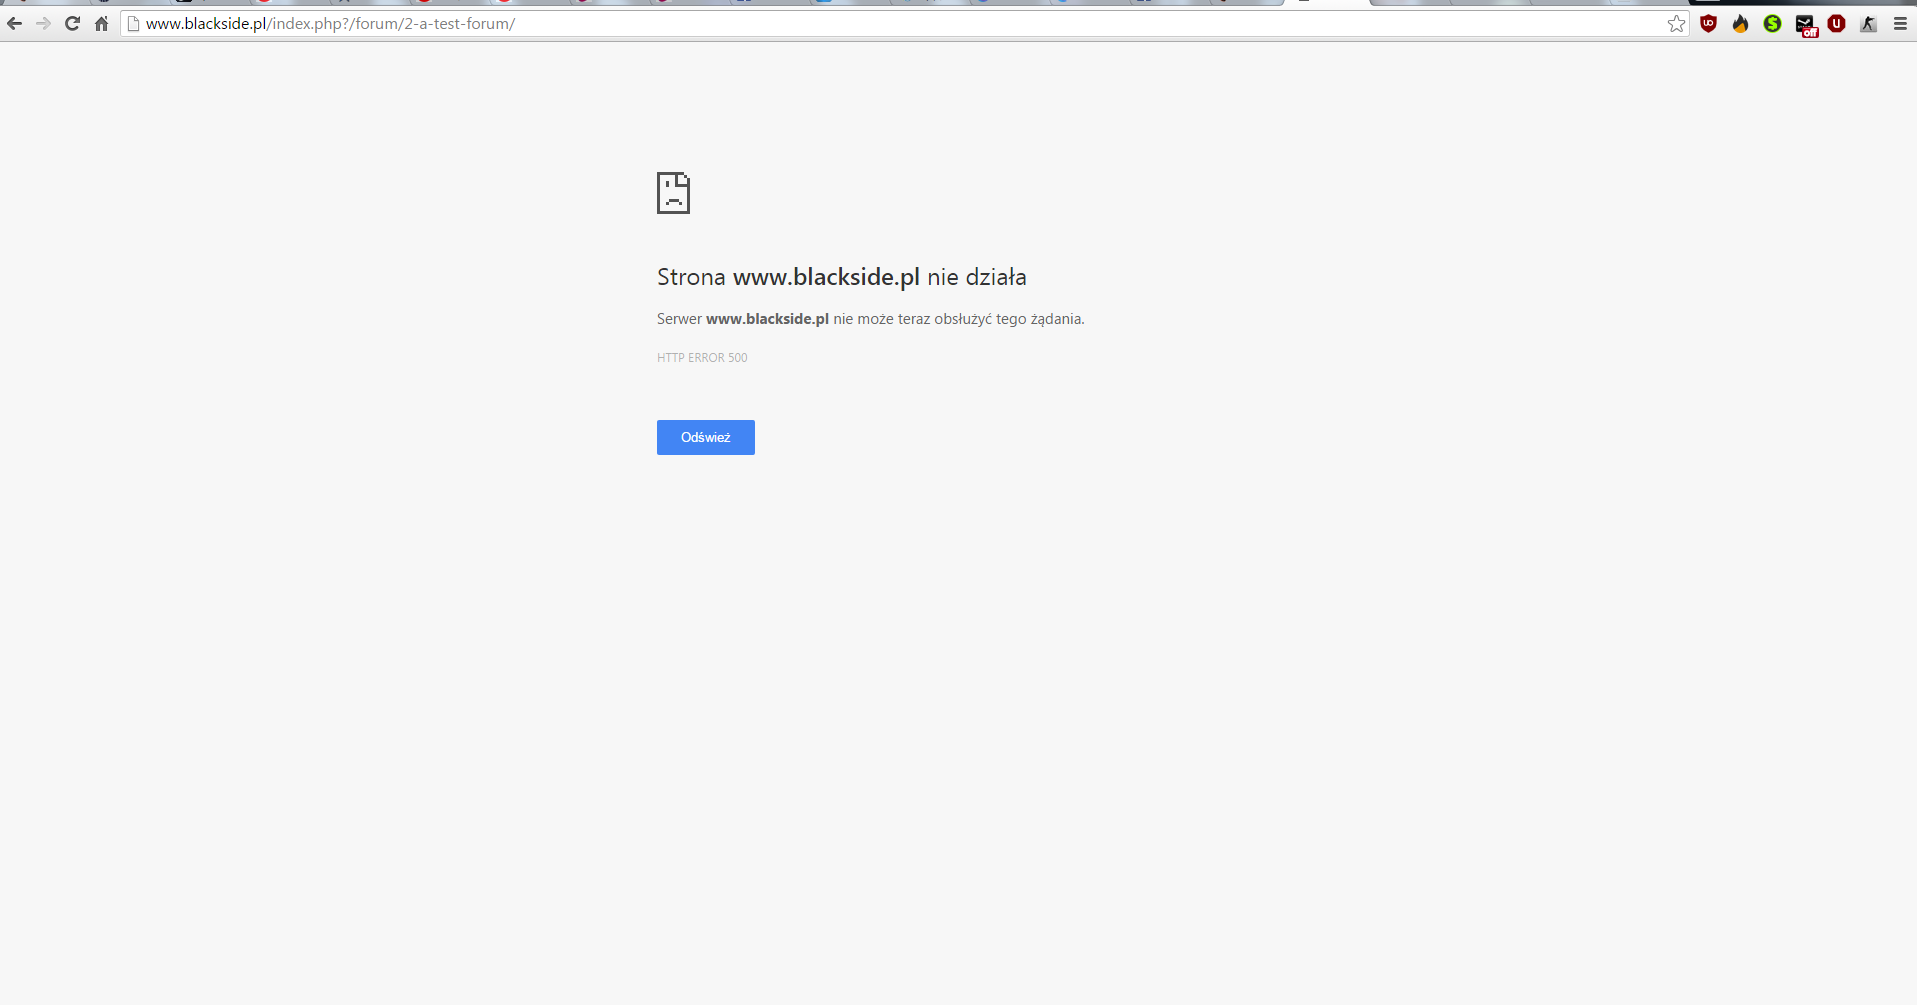Viewport: 1917px width, 1005px height.
Task: Open the Counter-Strike figure extension
Action: (x=1868, y=24)
